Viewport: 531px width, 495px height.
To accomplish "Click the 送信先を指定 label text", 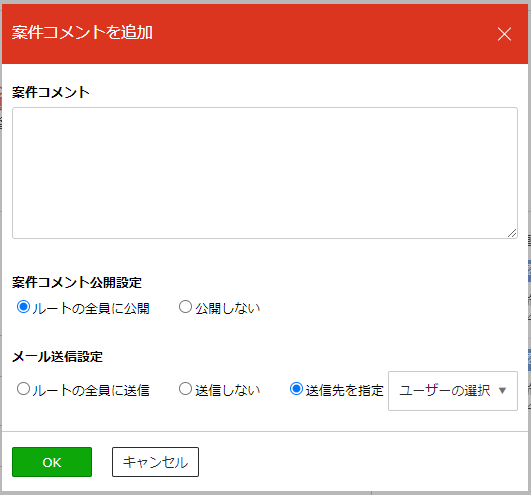I will coord(344,390).
